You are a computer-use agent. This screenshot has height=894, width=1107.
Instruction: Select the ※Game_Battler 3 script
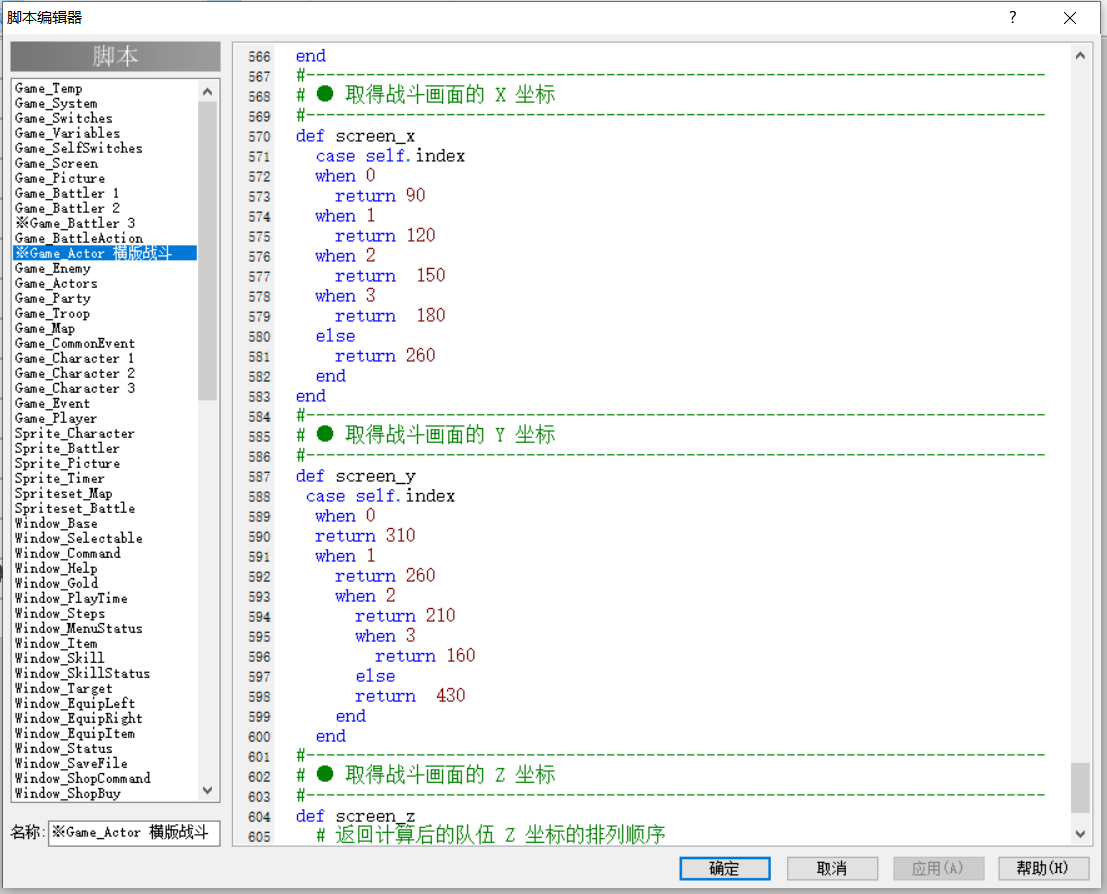pyautogui.click(x=75, y=223)
